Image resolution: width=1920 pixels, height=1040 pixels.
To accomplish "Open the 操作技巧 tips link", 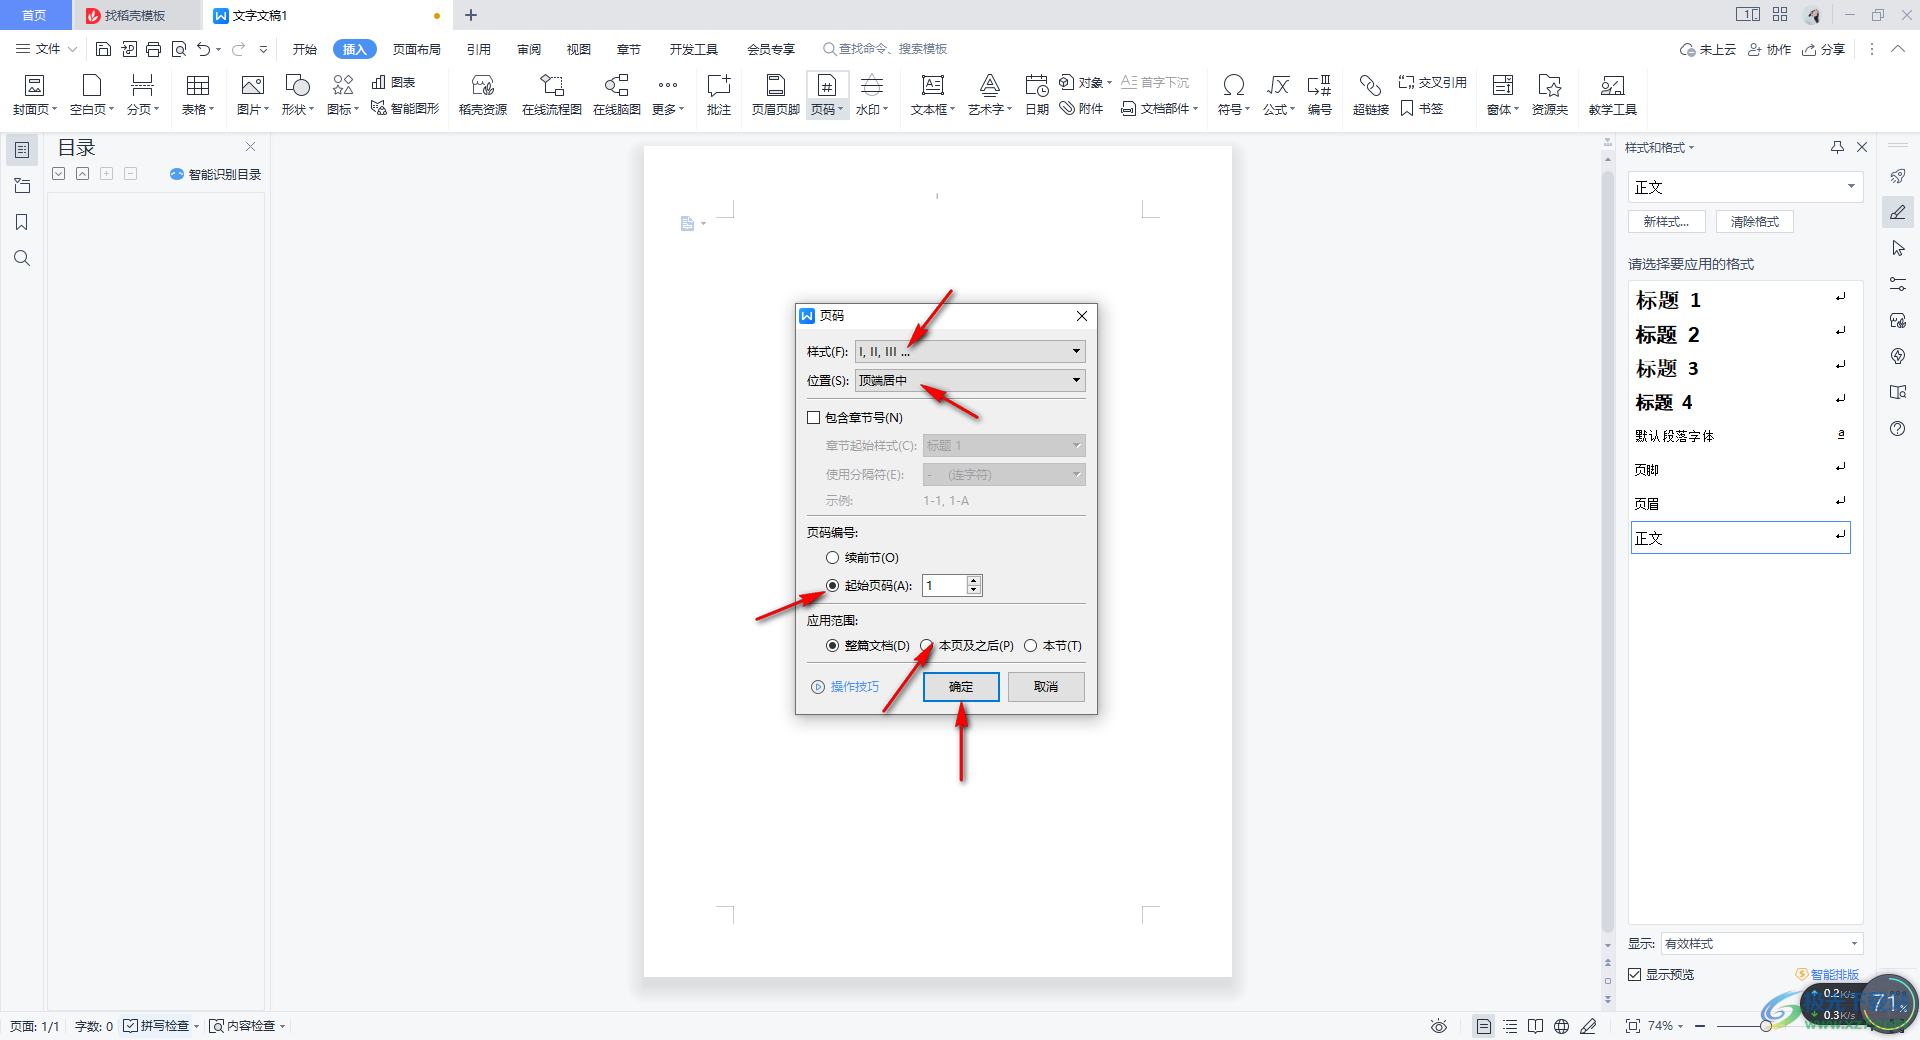I will click(845, 687).
